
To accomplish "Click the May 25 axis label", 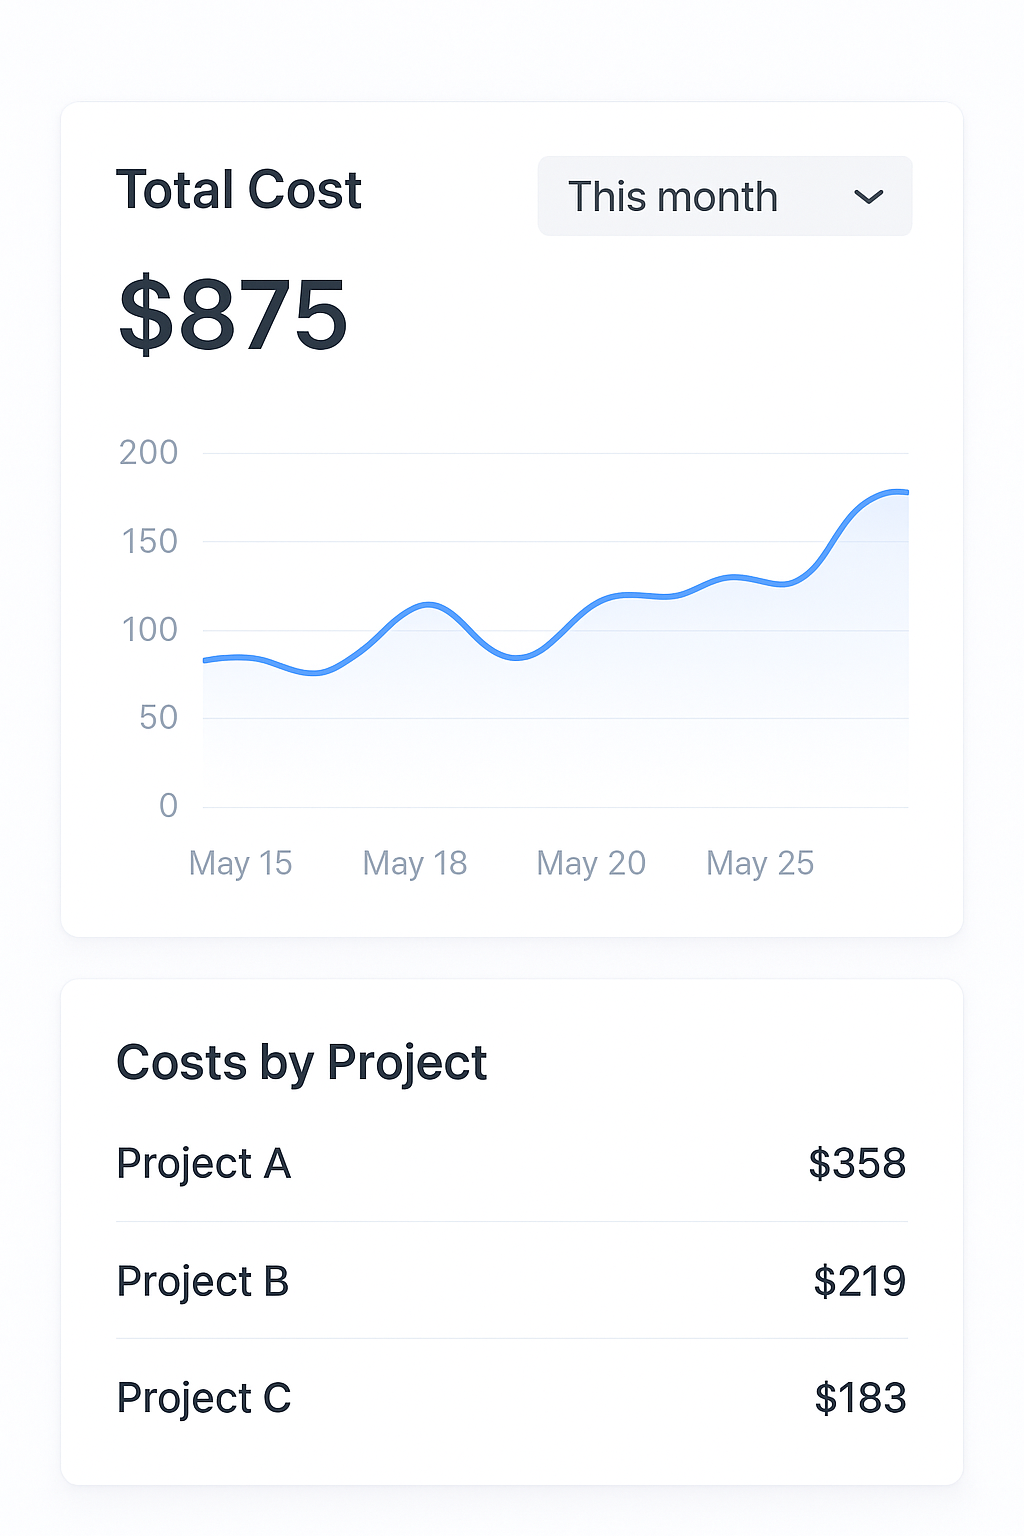I will point(761,863).
